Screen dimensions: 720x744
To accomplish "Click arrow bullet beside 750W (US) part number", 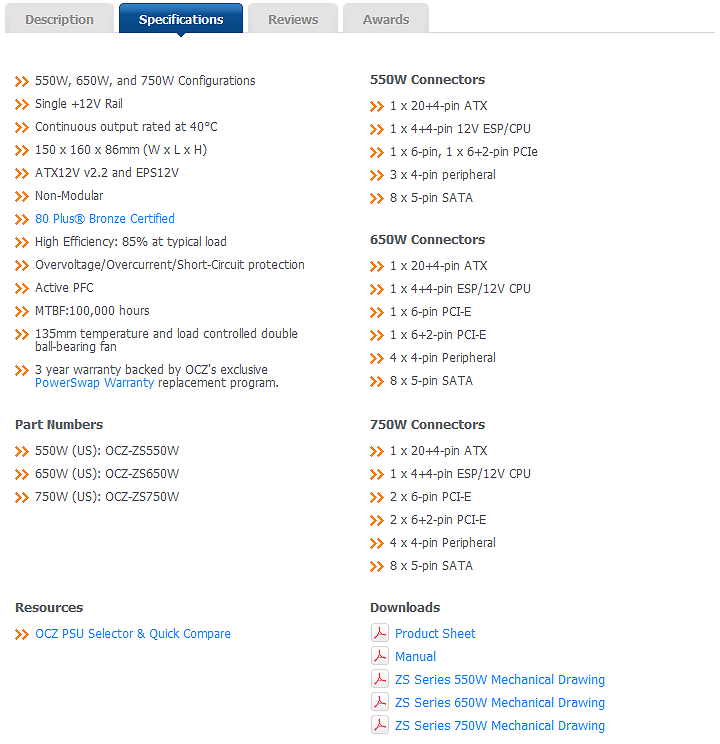I will tap(22, 498).
